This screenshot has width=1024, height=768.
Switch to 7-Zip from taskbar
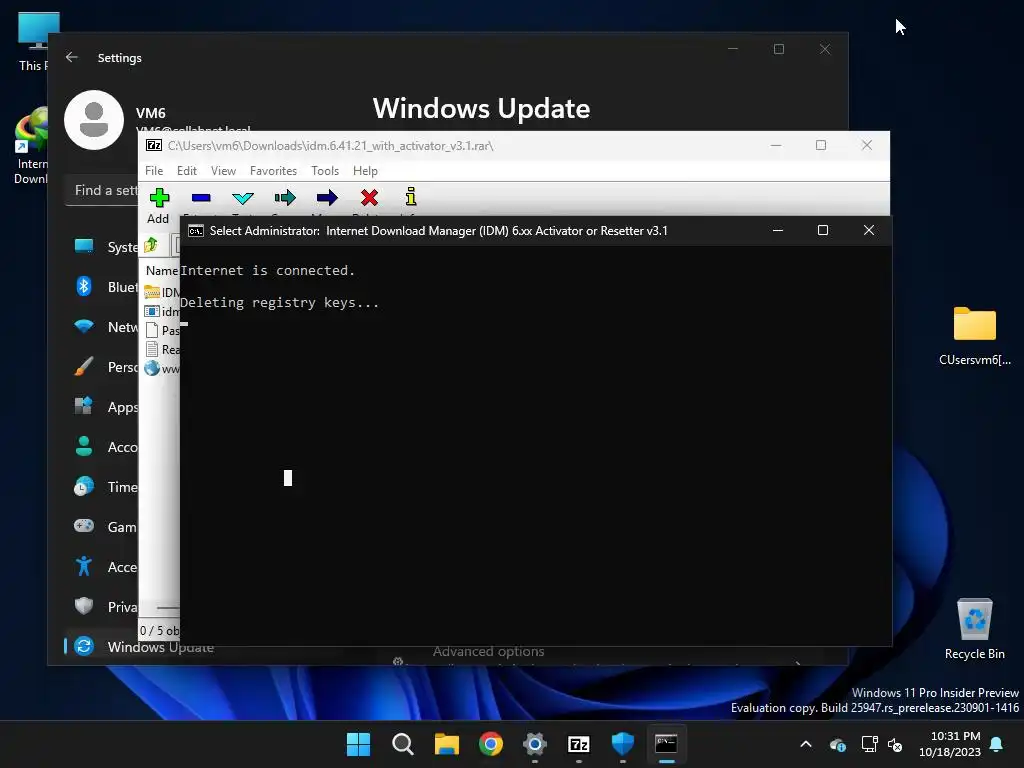tap(579, 744)
